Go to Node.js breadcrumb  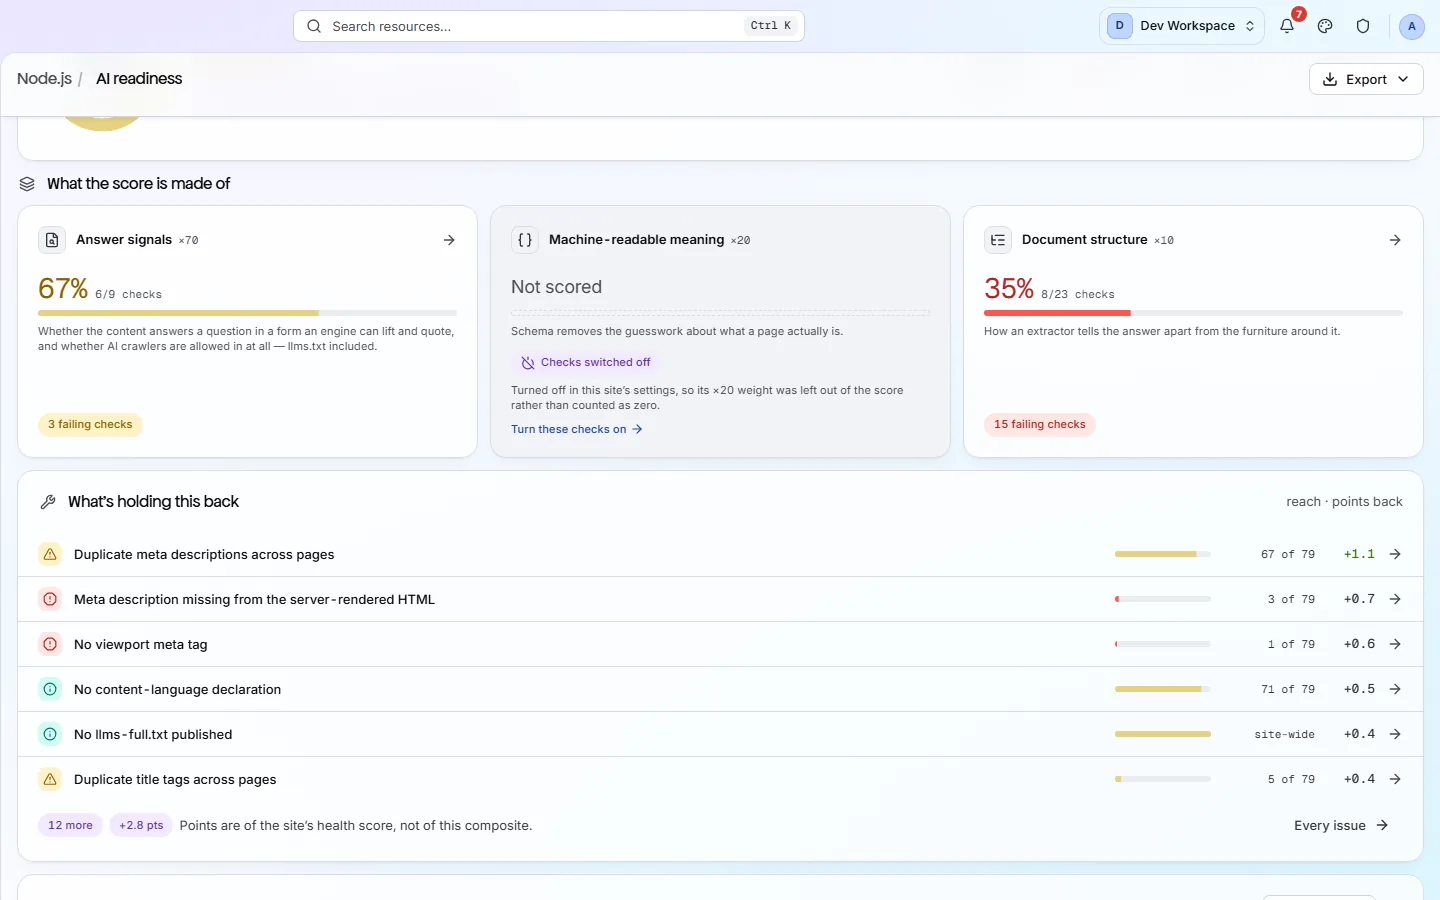coord(44,79)
